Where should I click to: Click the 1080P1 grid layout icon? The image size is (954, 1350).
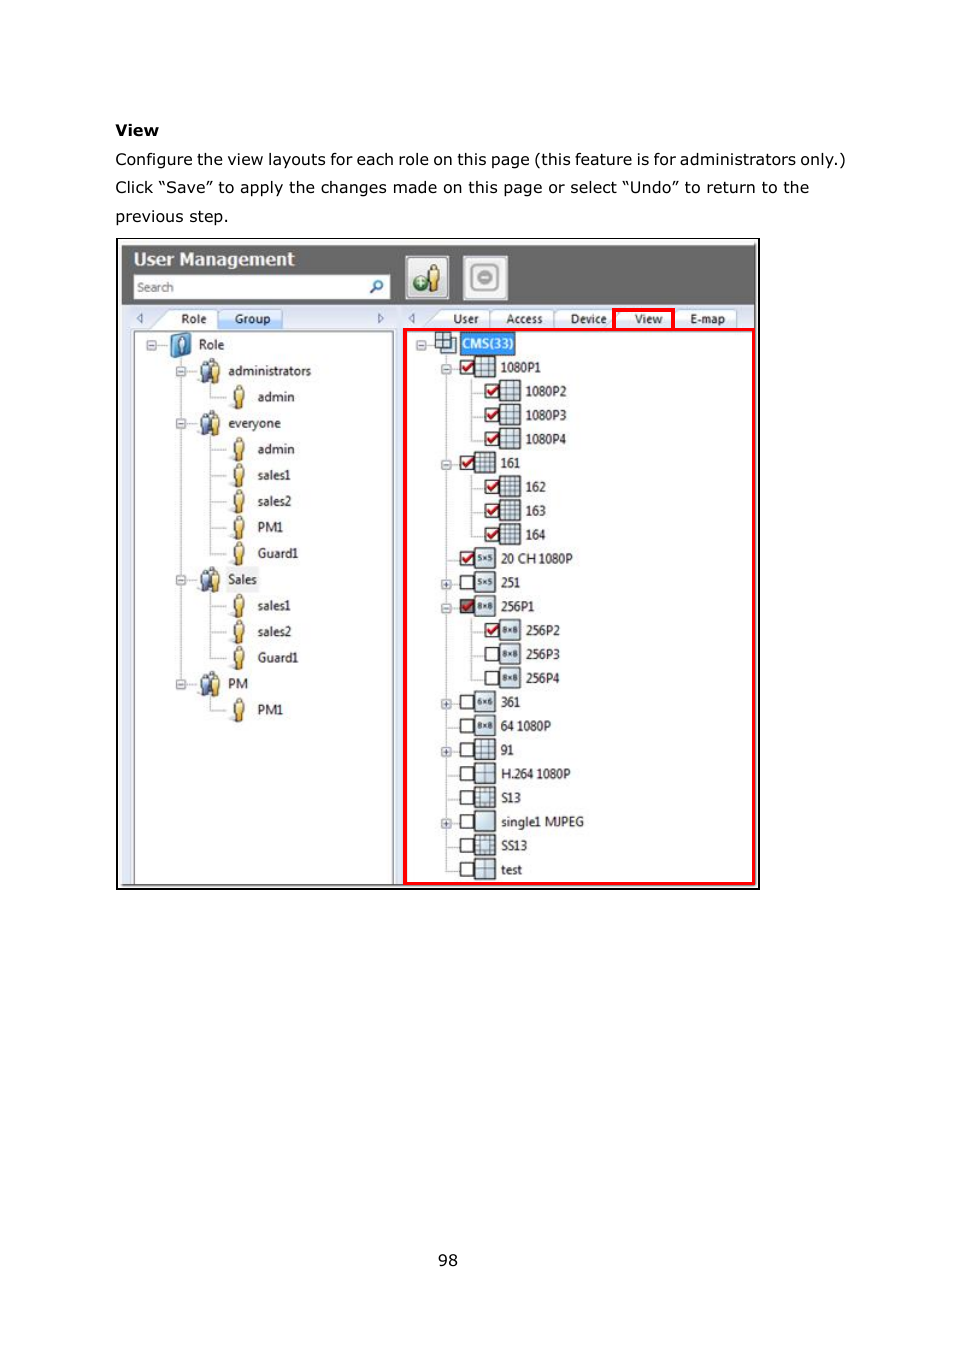pyautogui.click(x=485, y=367)
